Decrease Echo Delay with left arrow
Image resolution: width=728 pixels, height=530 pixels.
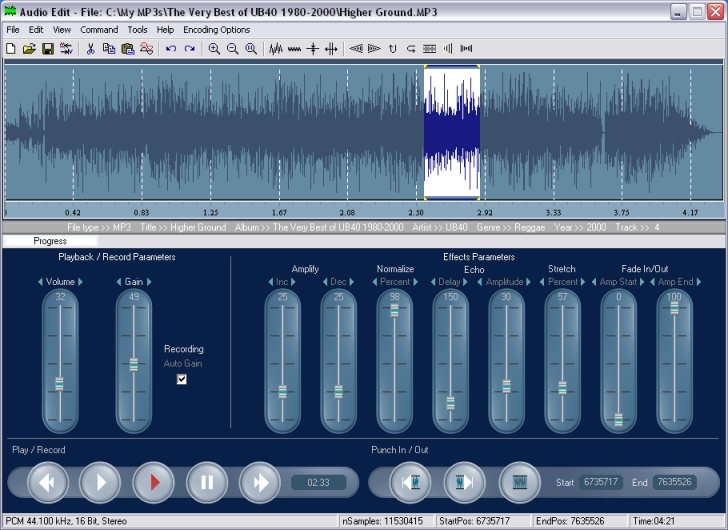coord(434,283)
